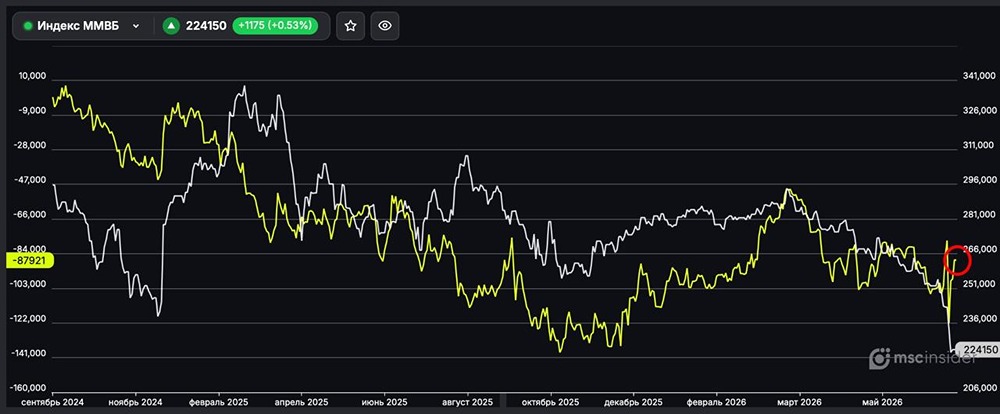Viewport: 1000px width, 414px height.
Task: Click the май 2026 date label
Action: click(883, 403)
